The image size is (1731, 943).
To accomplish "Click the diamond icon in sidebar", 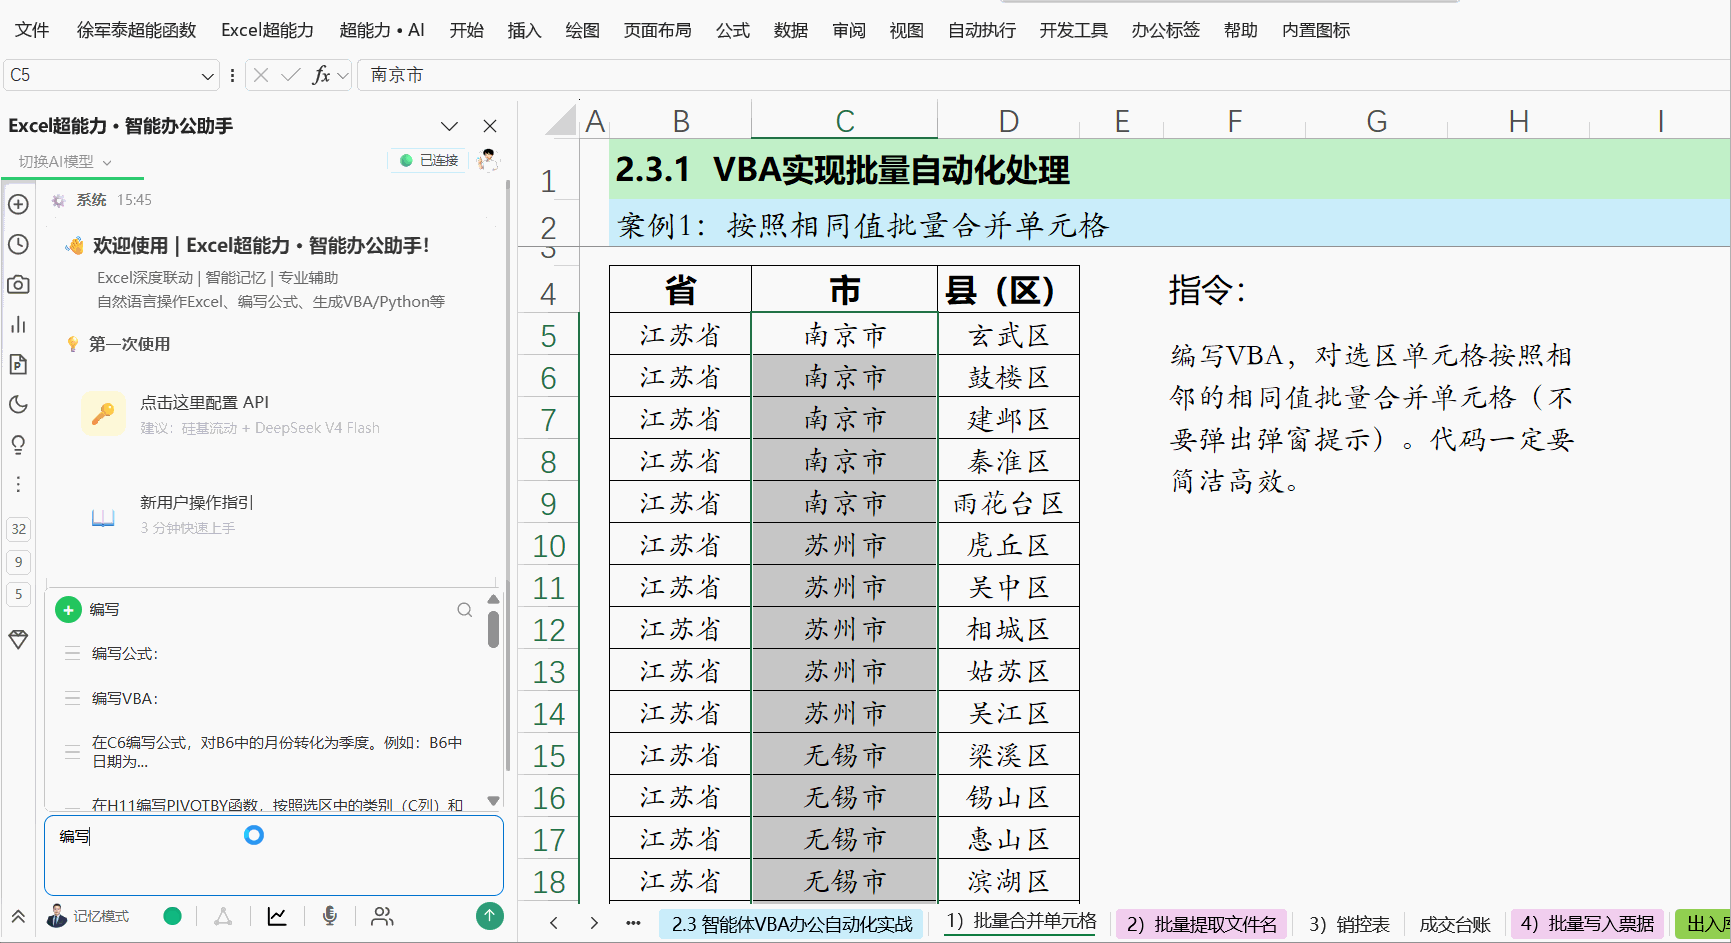I will pyautogui.click(x=18, y=639).
